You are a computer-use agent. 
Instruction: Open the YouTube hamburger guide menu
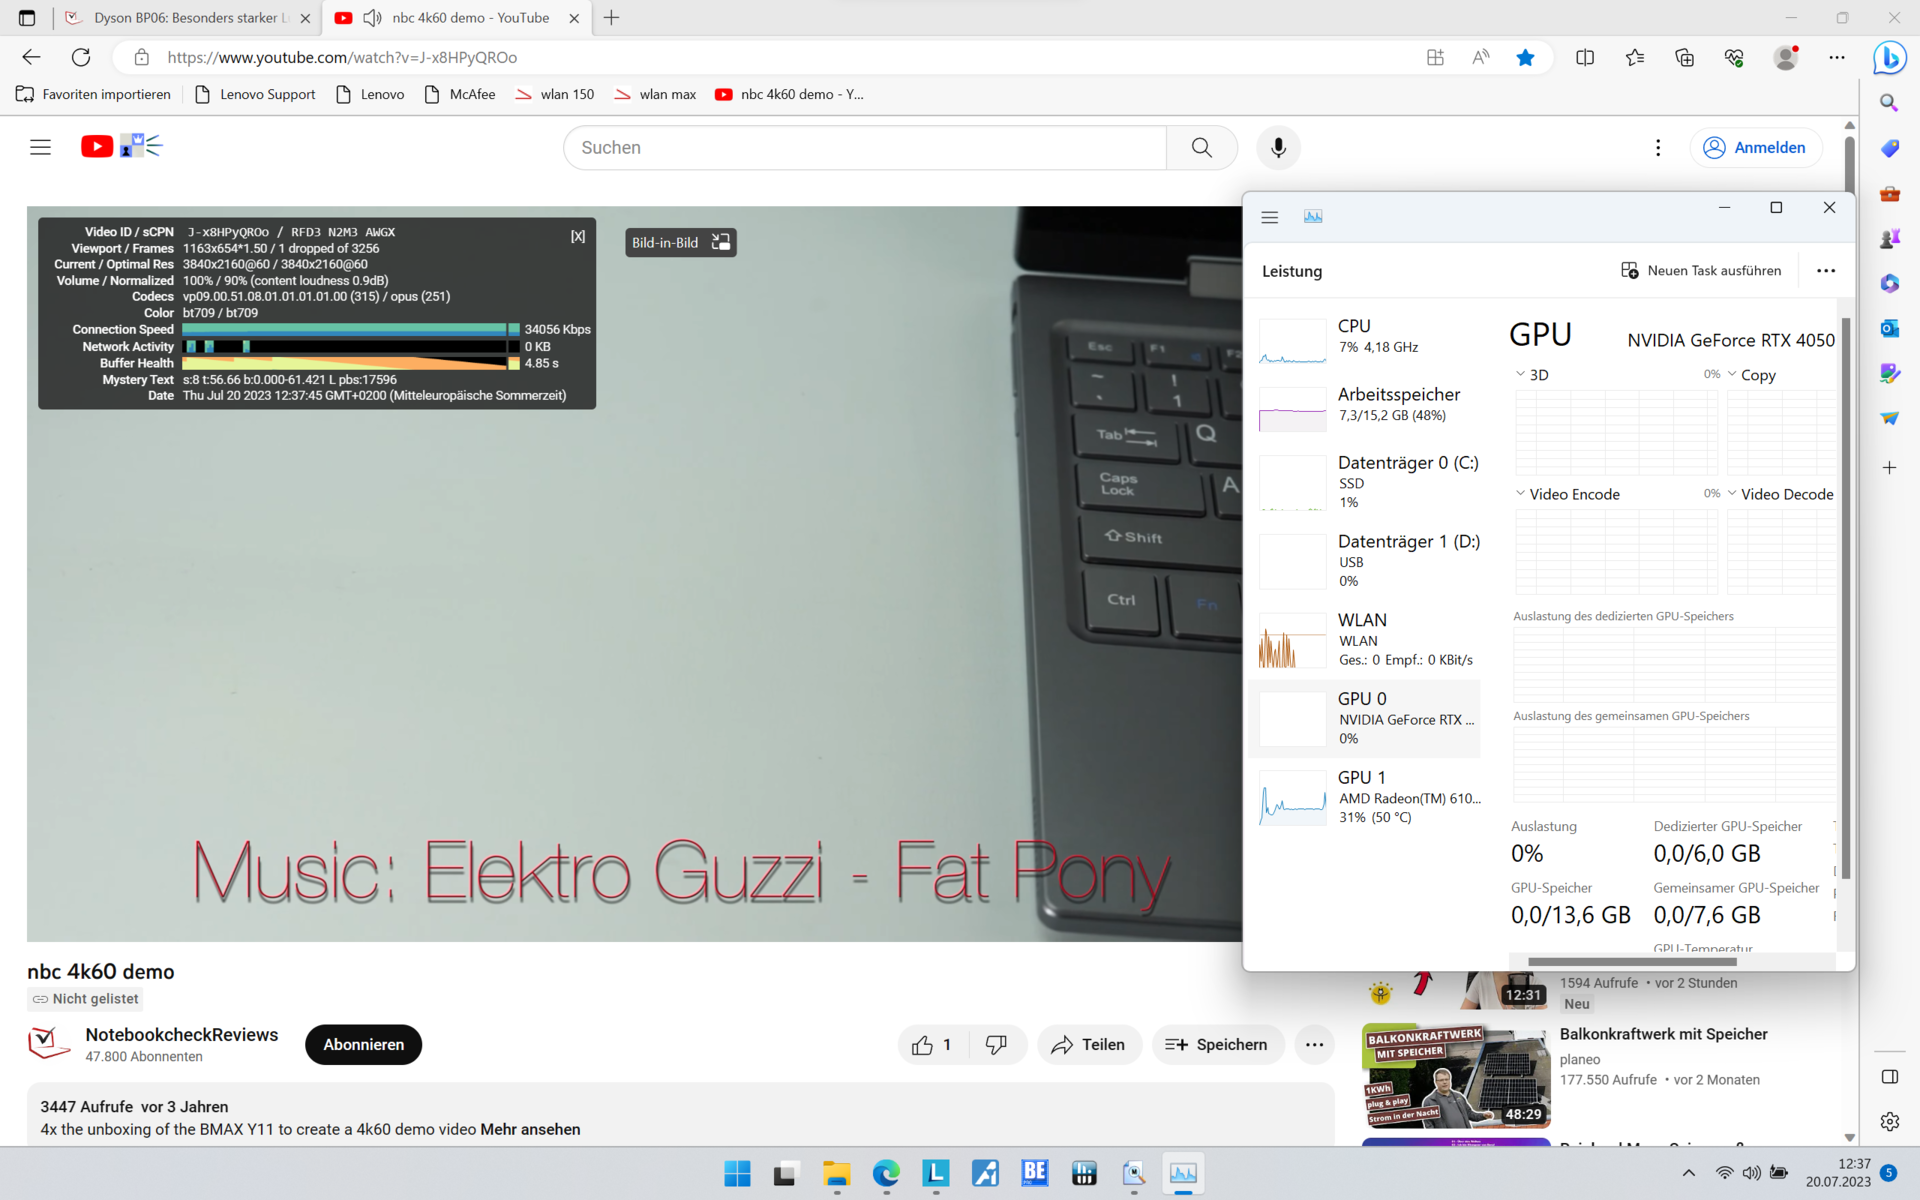(x=40, y=148)
